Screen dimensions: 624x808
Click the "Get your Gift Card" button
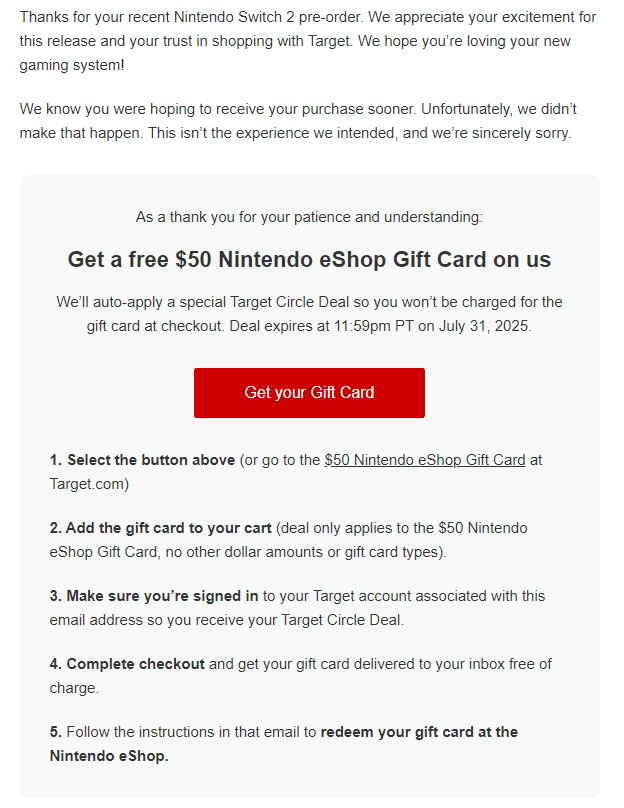click(x=309, y=392)
